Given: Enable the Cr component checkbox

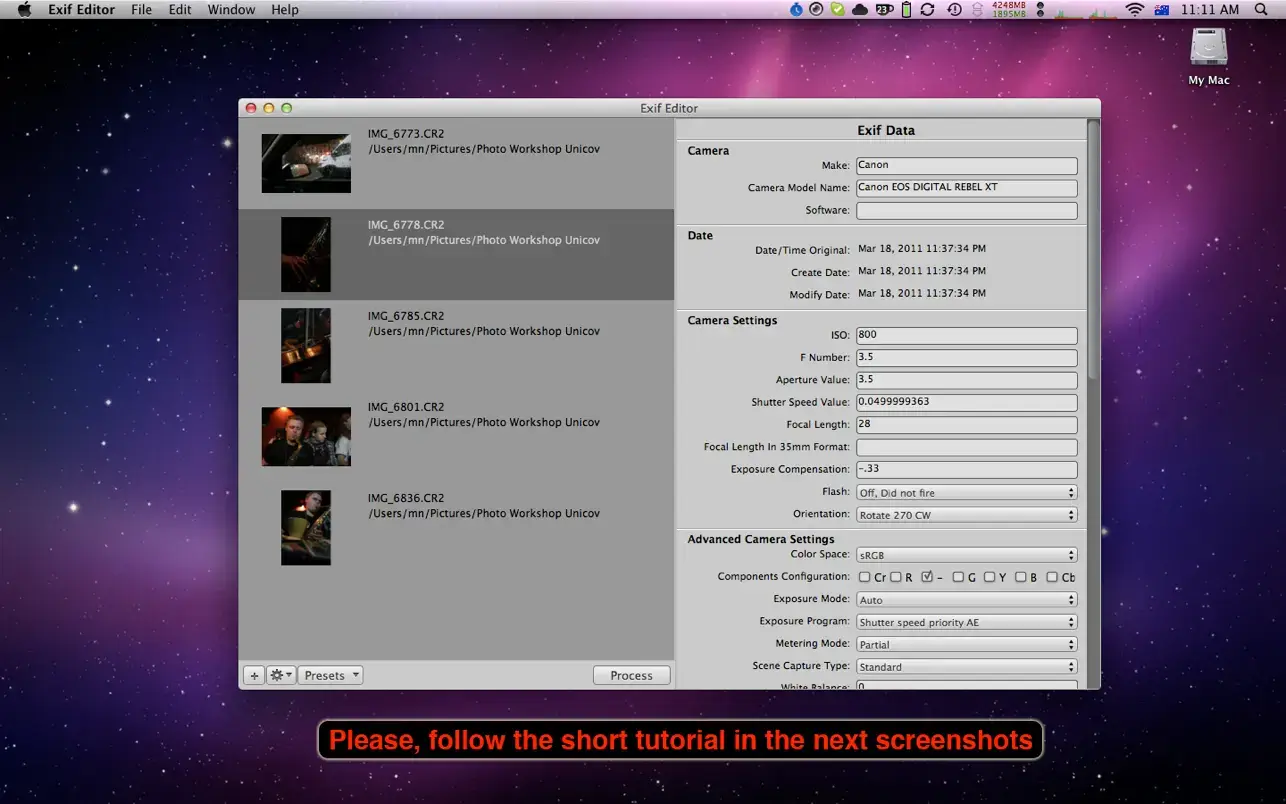Looking at the screenshot, I should (865, 577).
